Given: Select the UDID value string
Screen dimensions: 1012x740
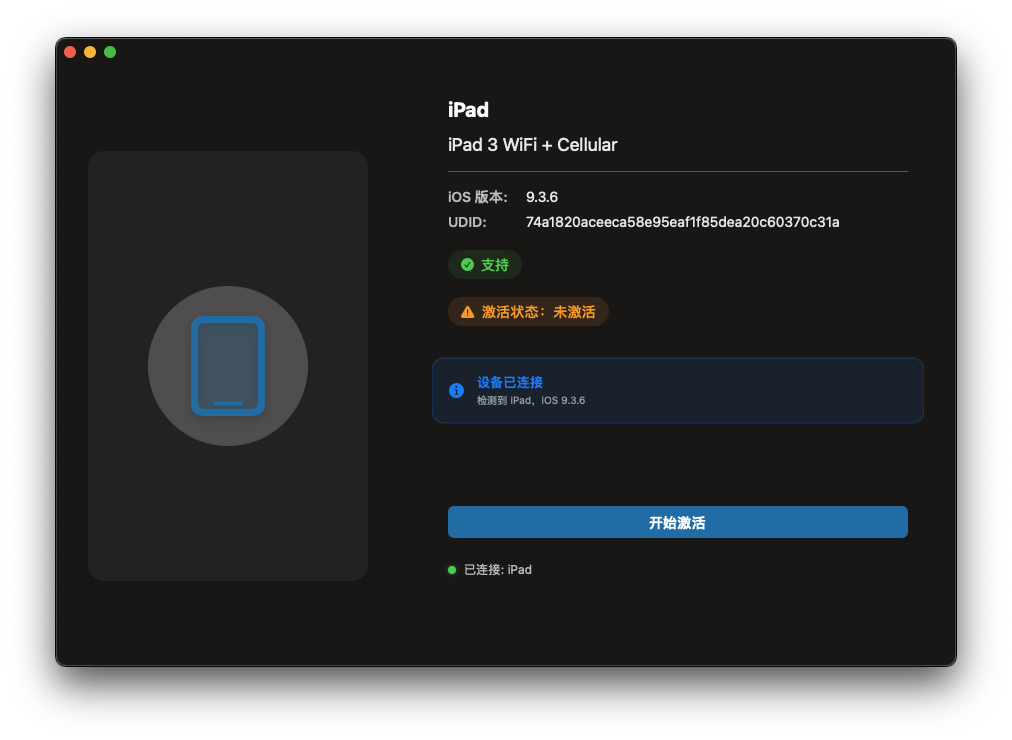Looking at the screenshot, I should (682, 222).
